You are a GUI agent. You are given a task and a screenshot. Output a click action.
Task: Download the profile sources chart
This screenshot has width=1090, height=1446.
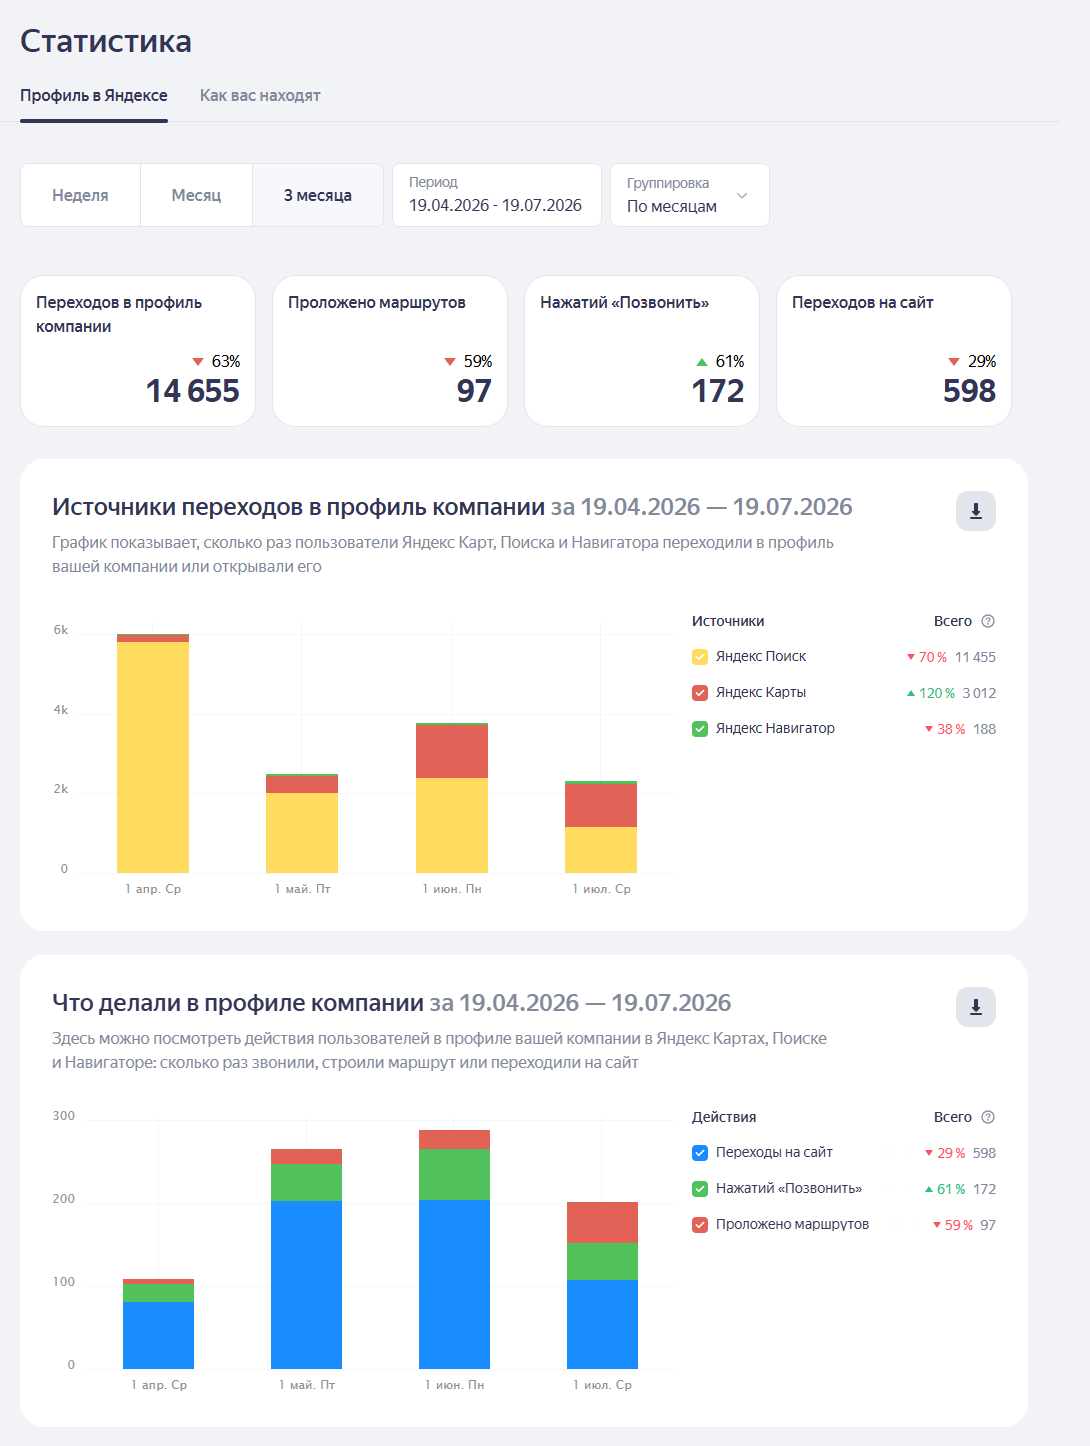click(x=976, y=511)
